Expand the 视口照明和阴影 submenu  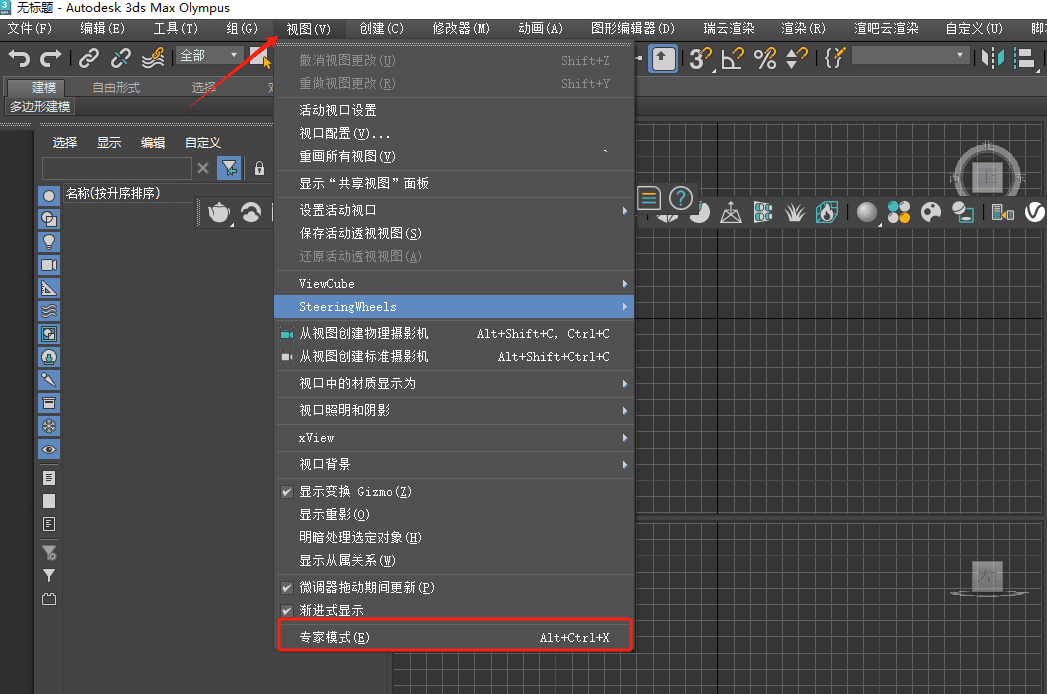click(454, 410)
